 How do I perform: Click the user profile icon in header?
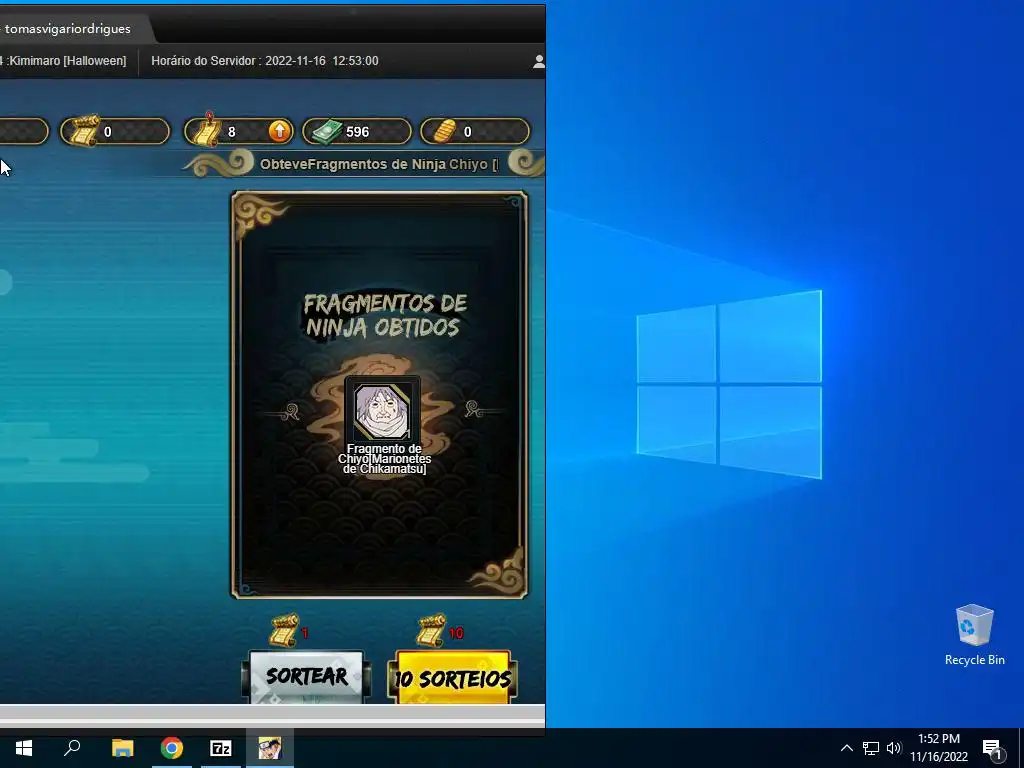point(539,61)
